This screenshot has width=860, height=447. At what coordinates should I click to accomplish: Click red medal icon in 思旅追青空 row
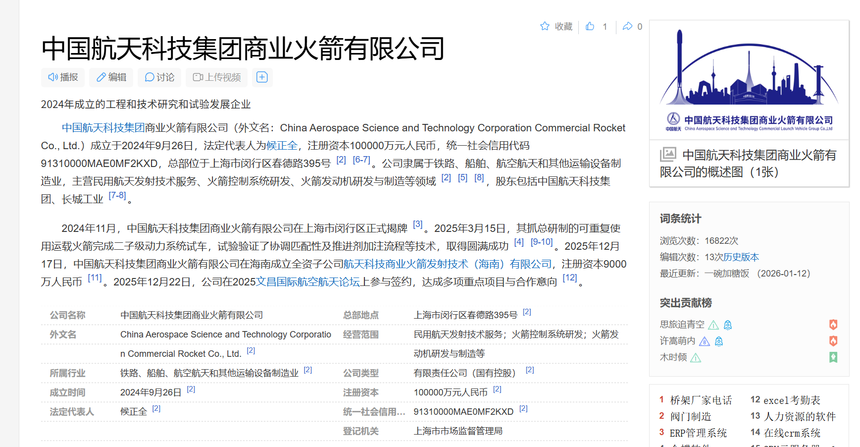tap(833, 325)
